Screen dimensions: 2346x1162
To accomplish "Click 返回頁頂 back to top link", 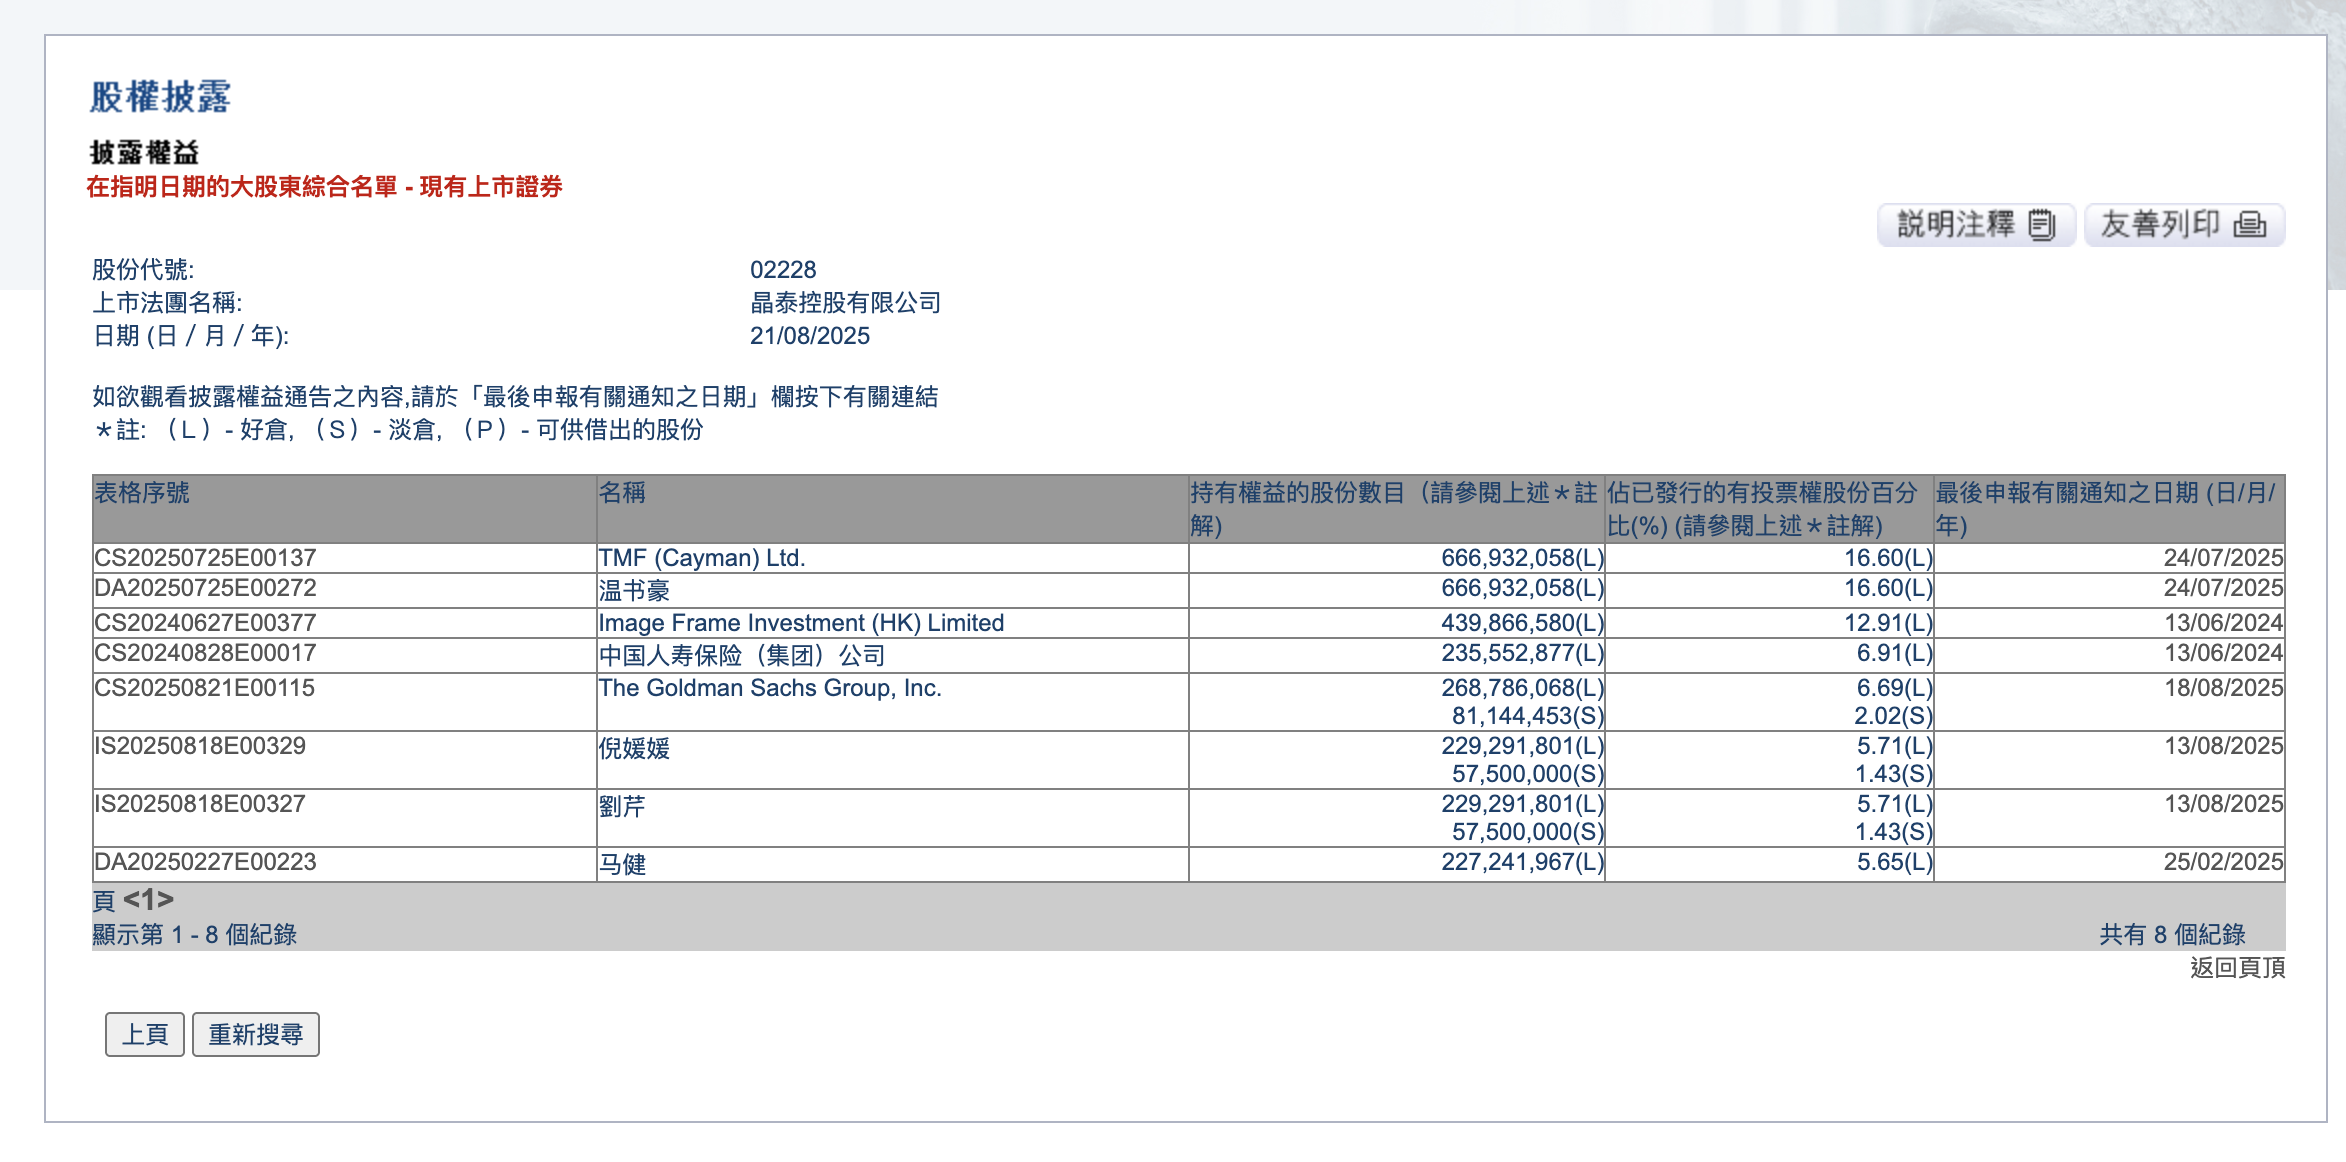I will point(2237,968).
